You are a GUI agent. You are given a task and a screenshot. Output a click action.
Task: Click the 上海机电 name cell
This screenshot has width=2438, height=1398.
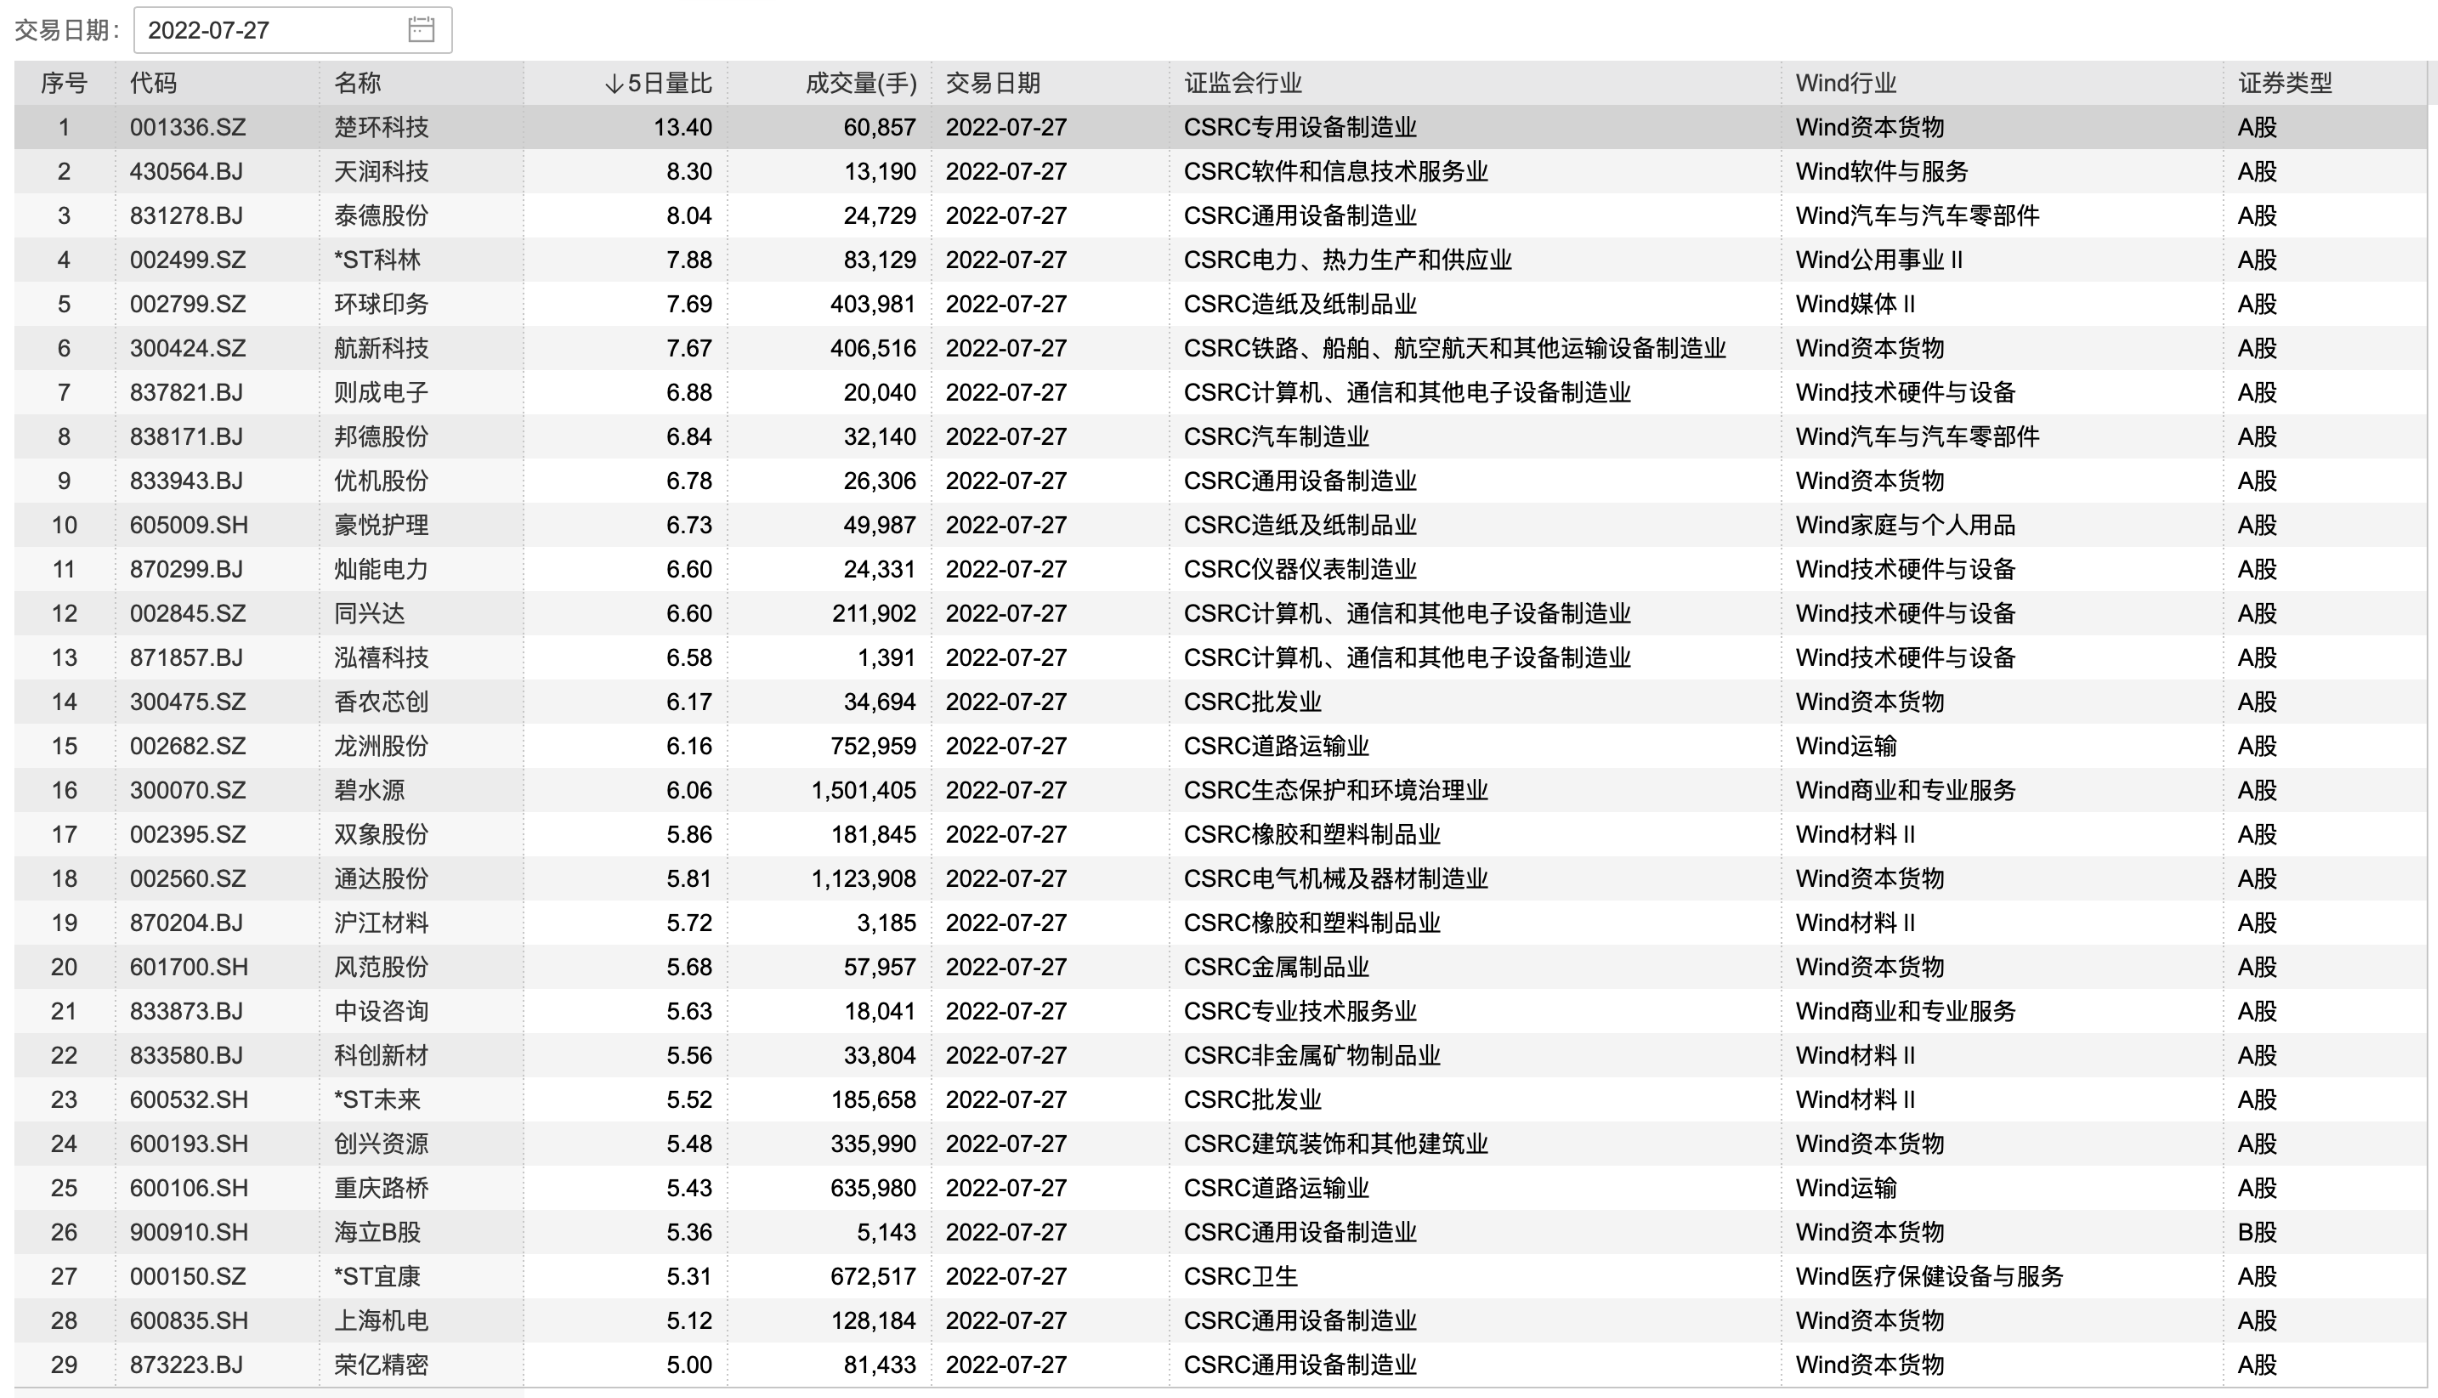point(381,1320)
